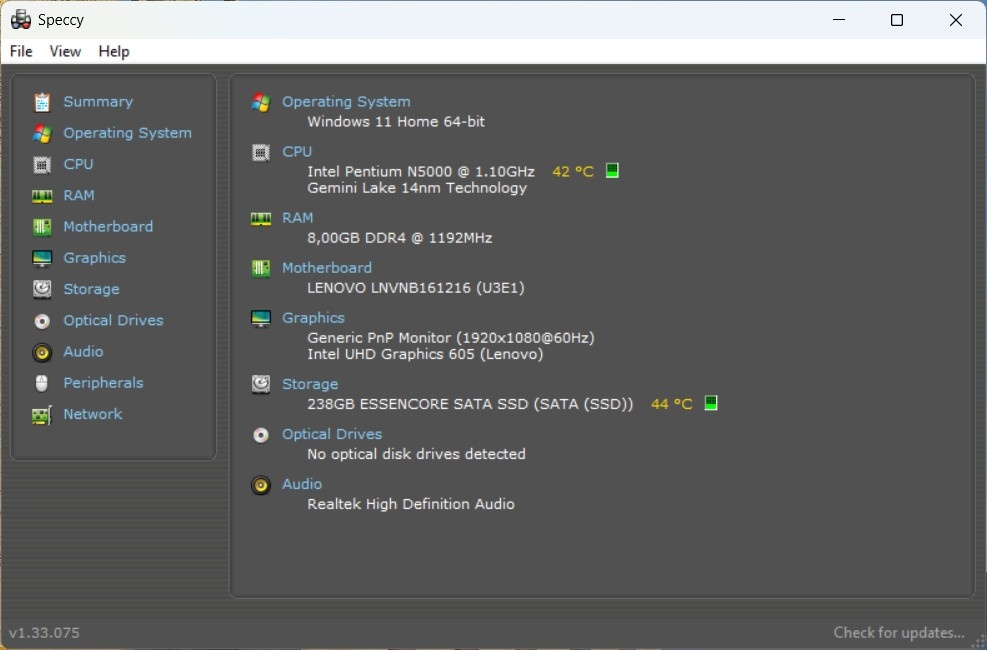Select the Audio icon in the sidebar
The image size is (987, 650).
click(41, 351)
